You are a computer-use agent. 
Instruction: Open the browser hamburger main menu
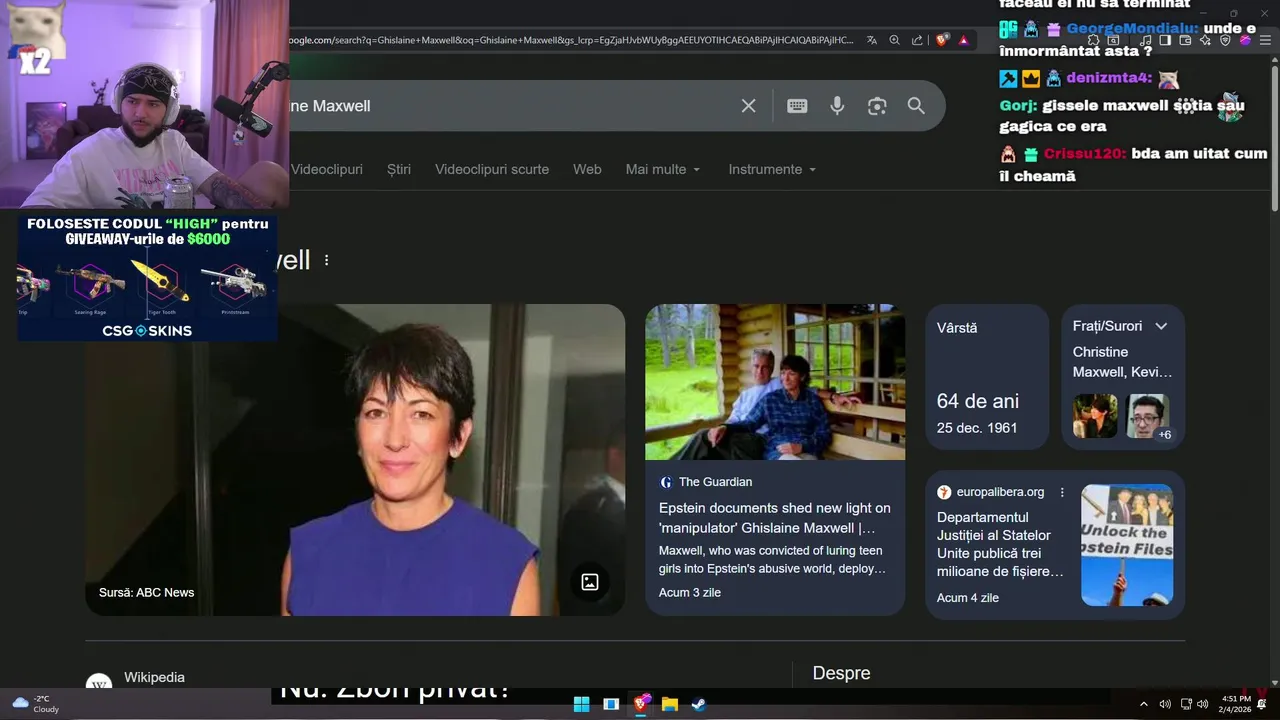[x=1265, y=40]
